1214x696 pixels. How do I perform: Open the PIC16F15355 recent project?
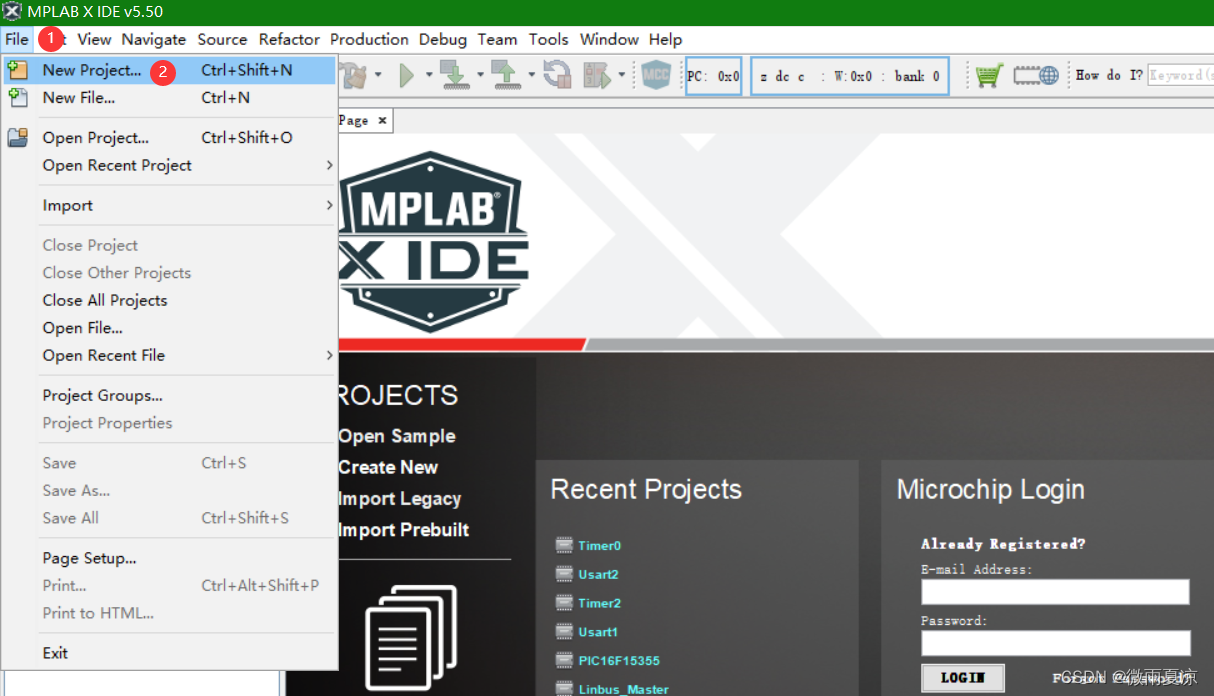tap(619, 661)
